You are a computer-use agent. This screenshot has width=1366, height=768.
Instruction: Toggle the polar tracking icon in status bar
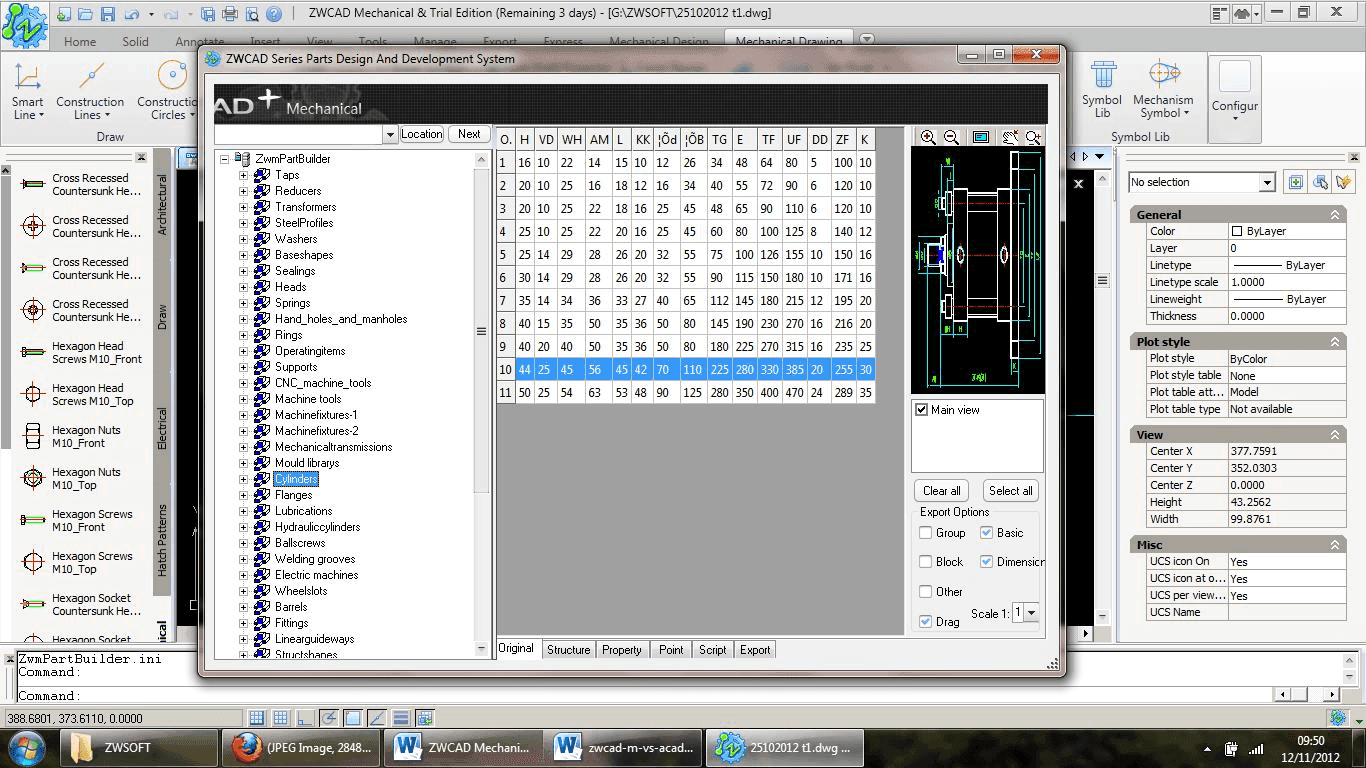pos(329,718)
